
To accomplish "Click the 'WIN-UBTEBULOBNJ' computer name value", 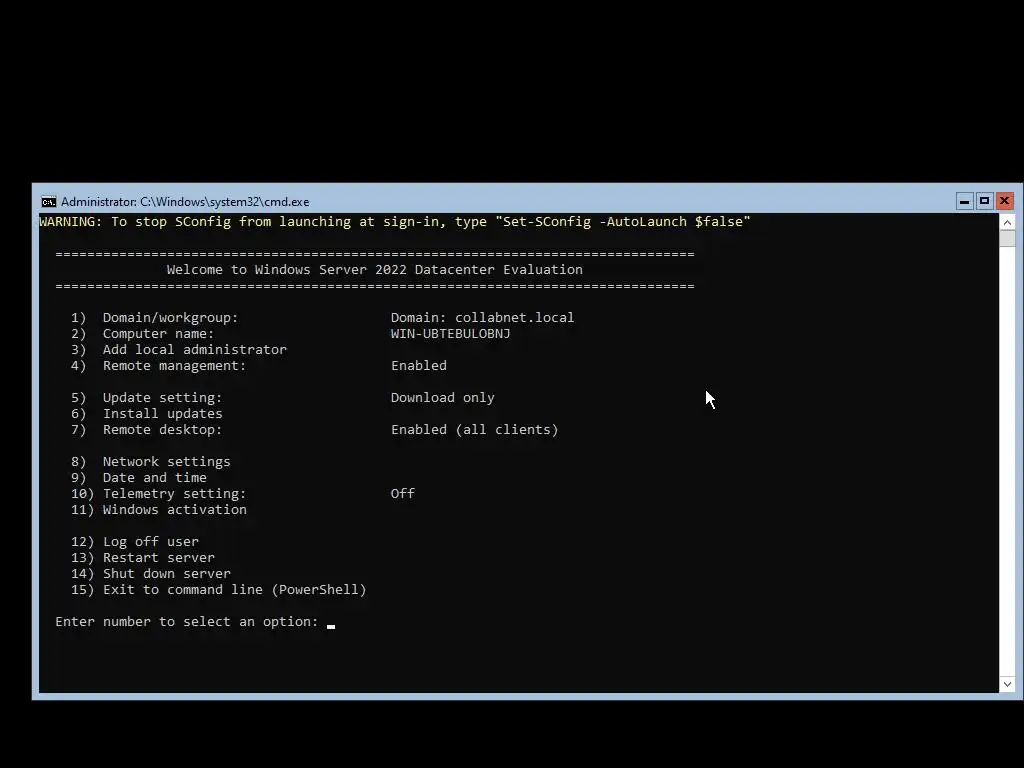I will pos(451,334).
